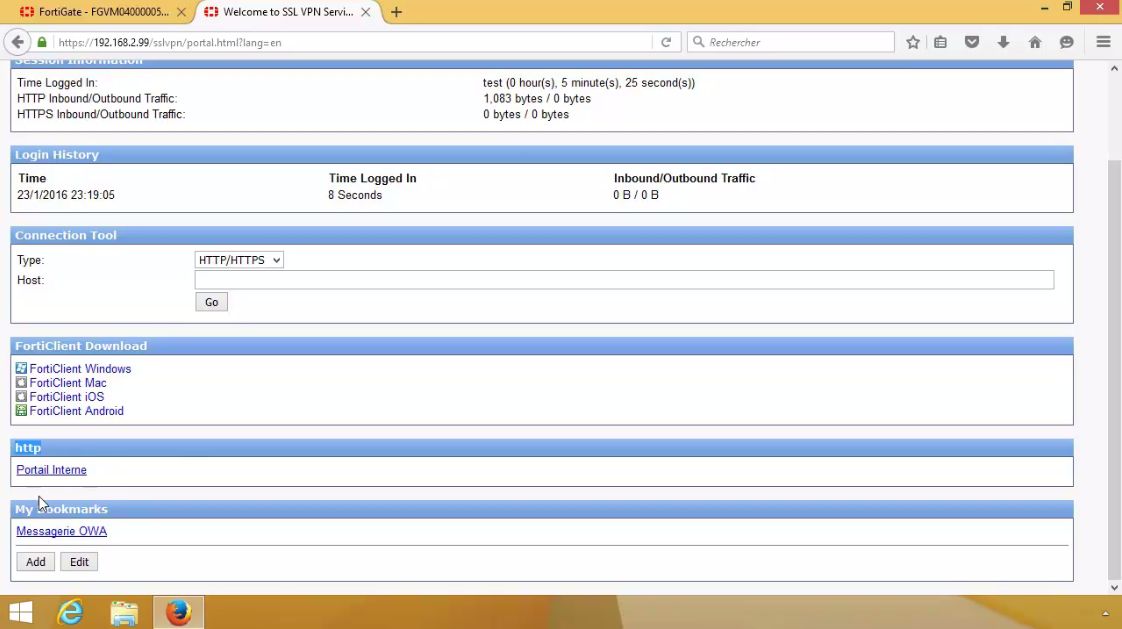Image resolution: width=1122 pixels, height=629 pixels.
Task: Save page to Pocket icon
Action: pos(972,42)
